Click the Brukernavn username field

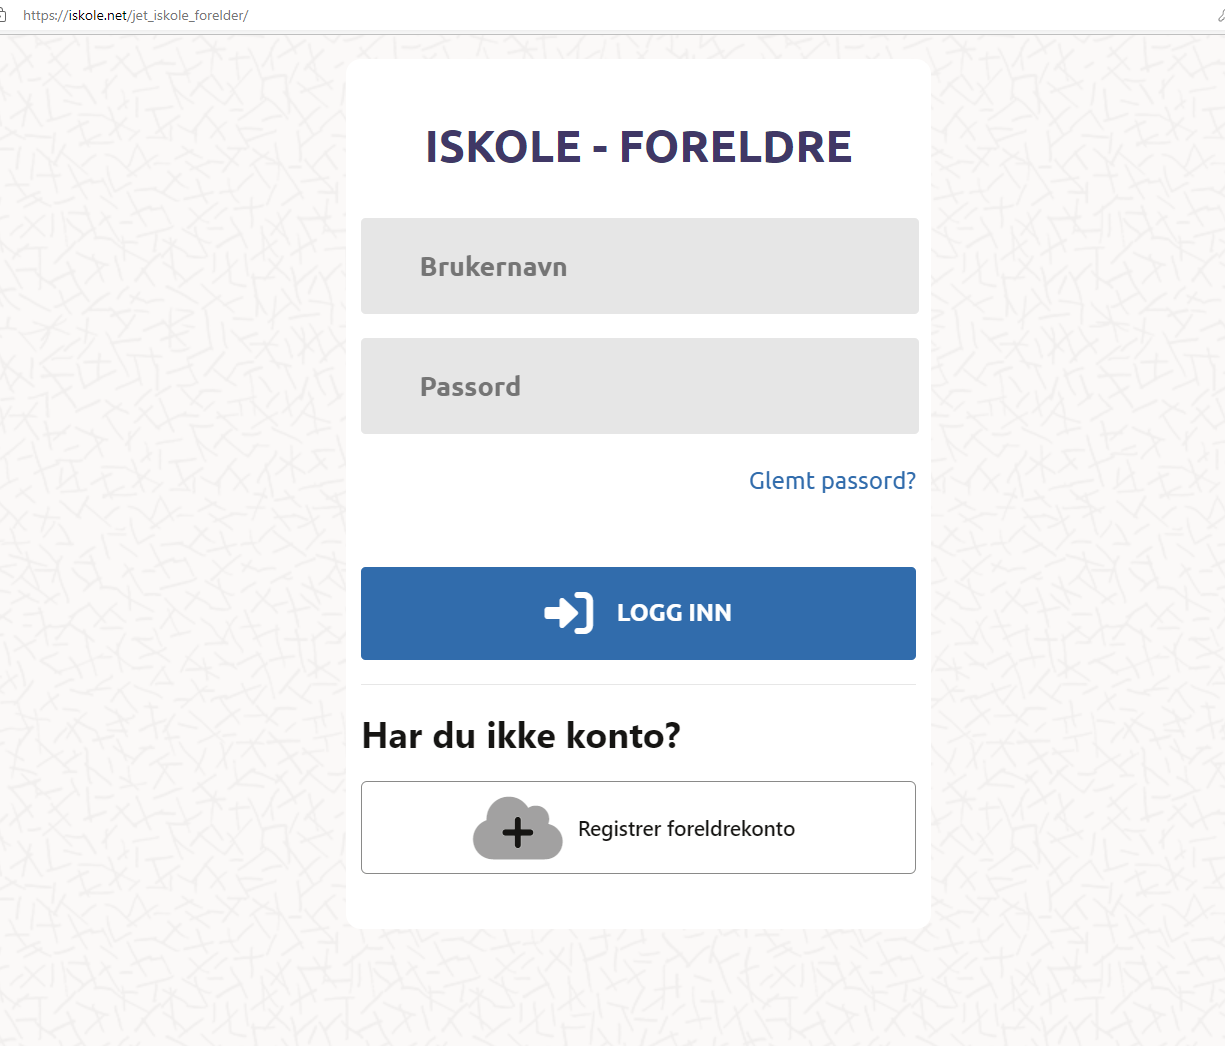pyautogui.click(x=639, y=266)
